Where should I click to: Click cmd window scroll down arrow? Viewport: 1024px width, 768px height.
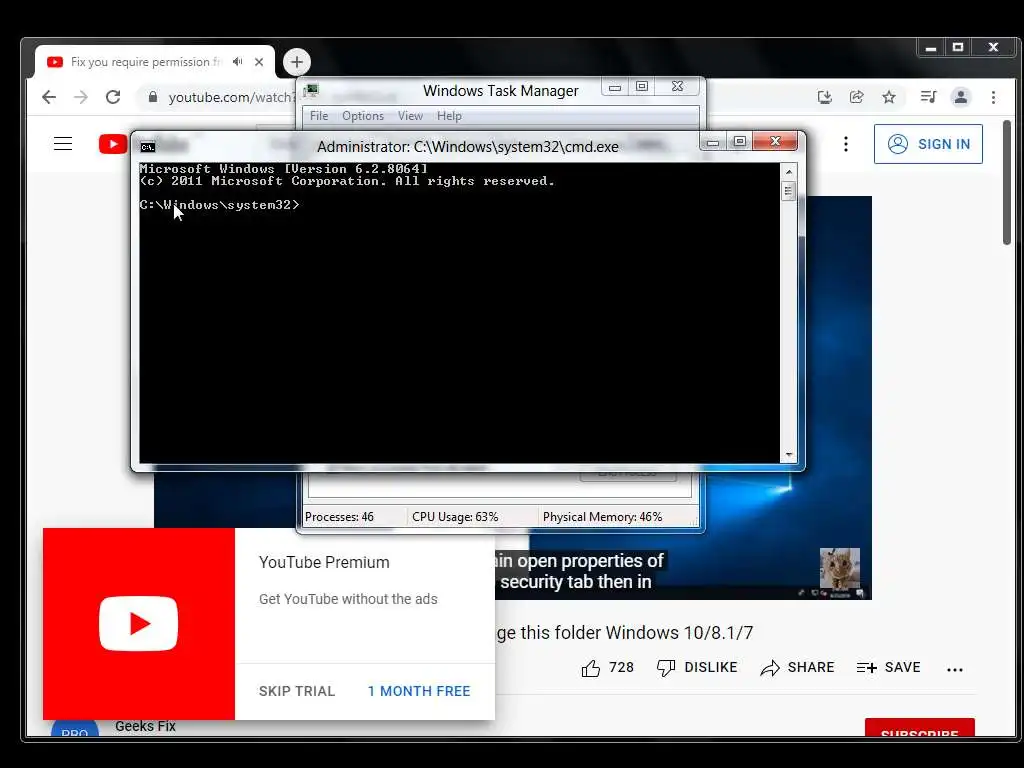tap(789, 455)
